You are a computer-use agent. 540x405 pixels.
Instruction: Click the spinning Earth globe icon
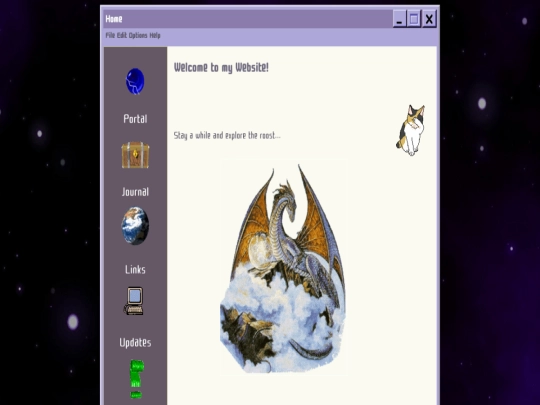(x=135, y=226)
